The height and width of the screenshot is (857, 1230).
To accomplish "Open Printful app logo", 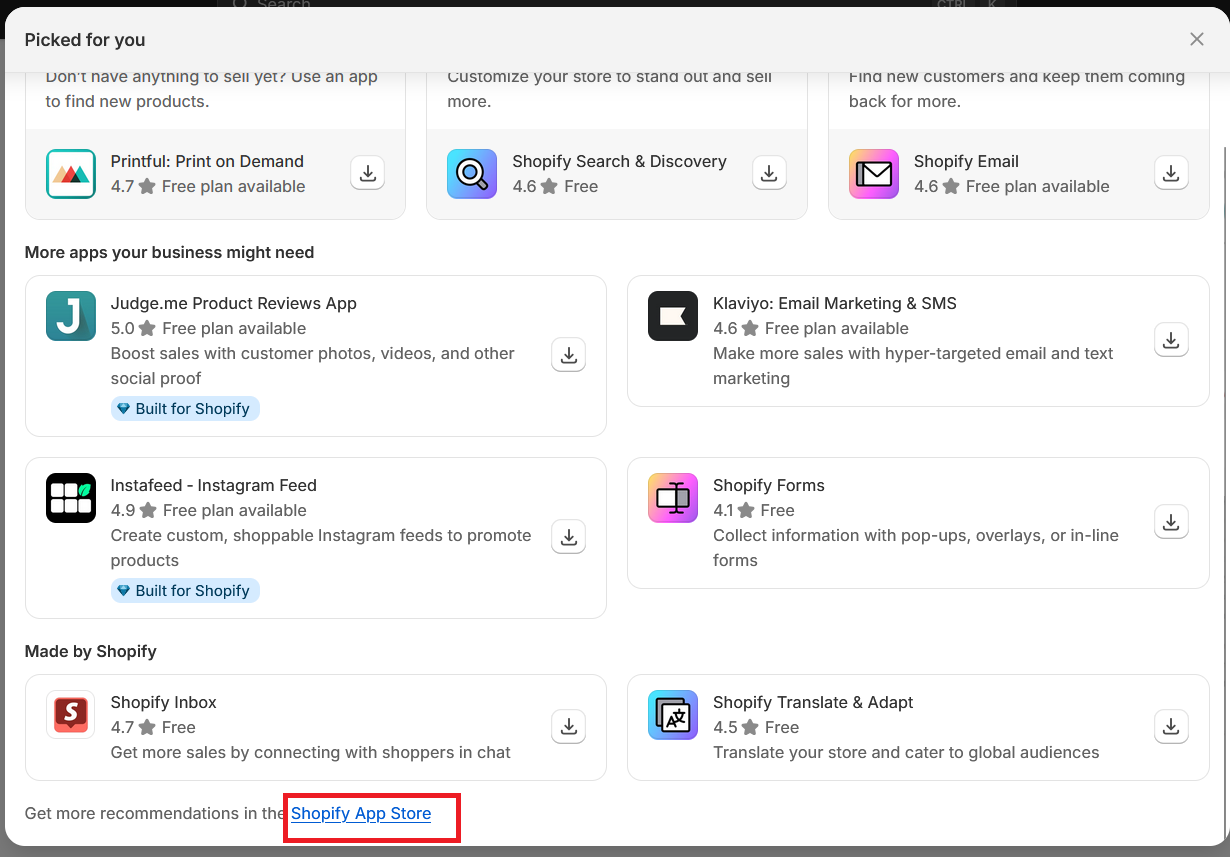I will [x=71, y=174].
